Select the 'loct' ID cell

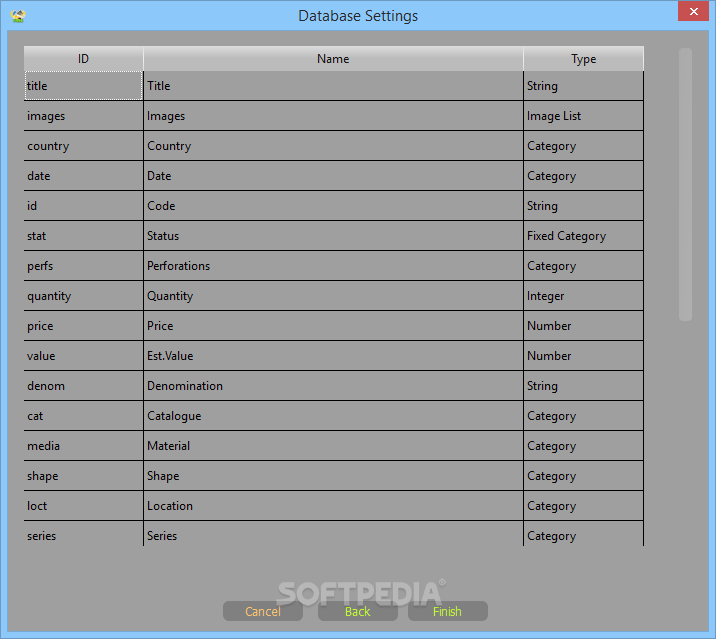pyautogui.click(x=84, y=506)
